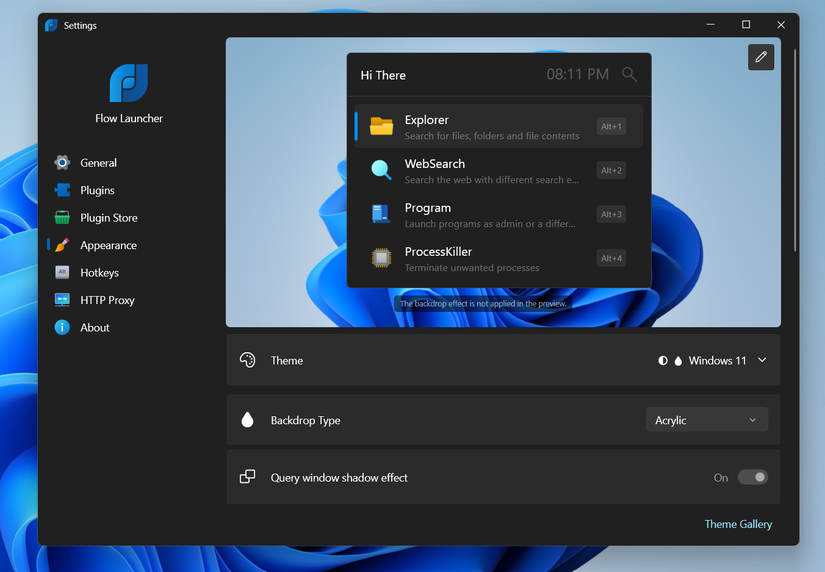Click the backdrop effect not applied notice

[x=483, y=304]
